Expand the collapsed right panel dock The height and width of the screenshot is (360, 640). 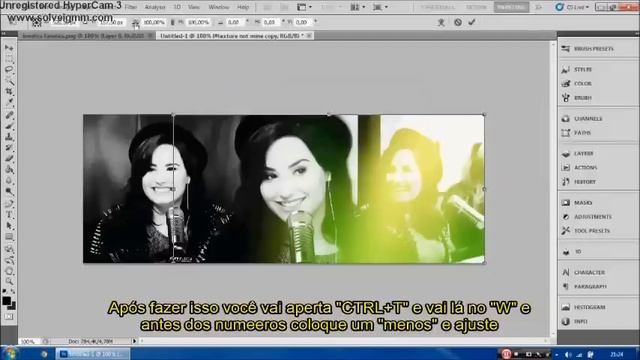pyautogui.click(x=637, y=33)
